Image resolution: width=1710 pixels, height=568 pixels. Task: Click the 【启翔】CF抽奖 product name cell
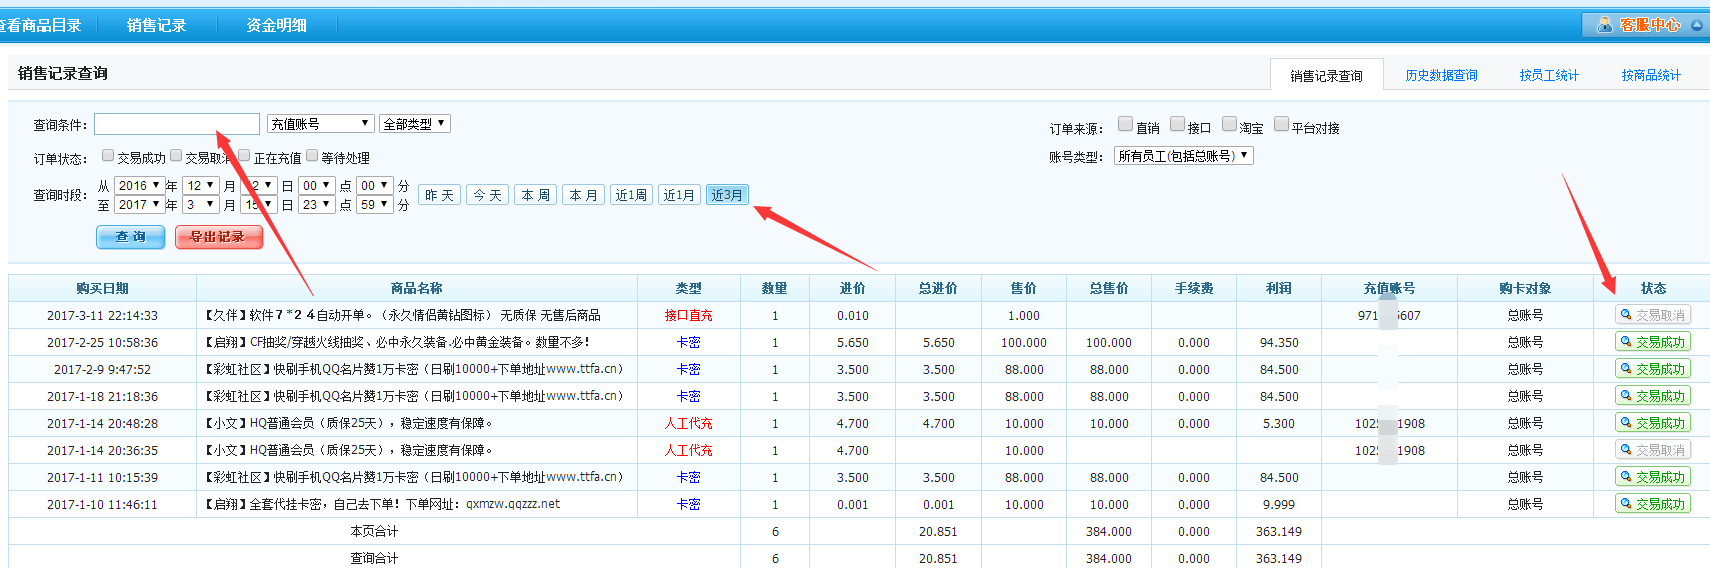click(397, 342)
